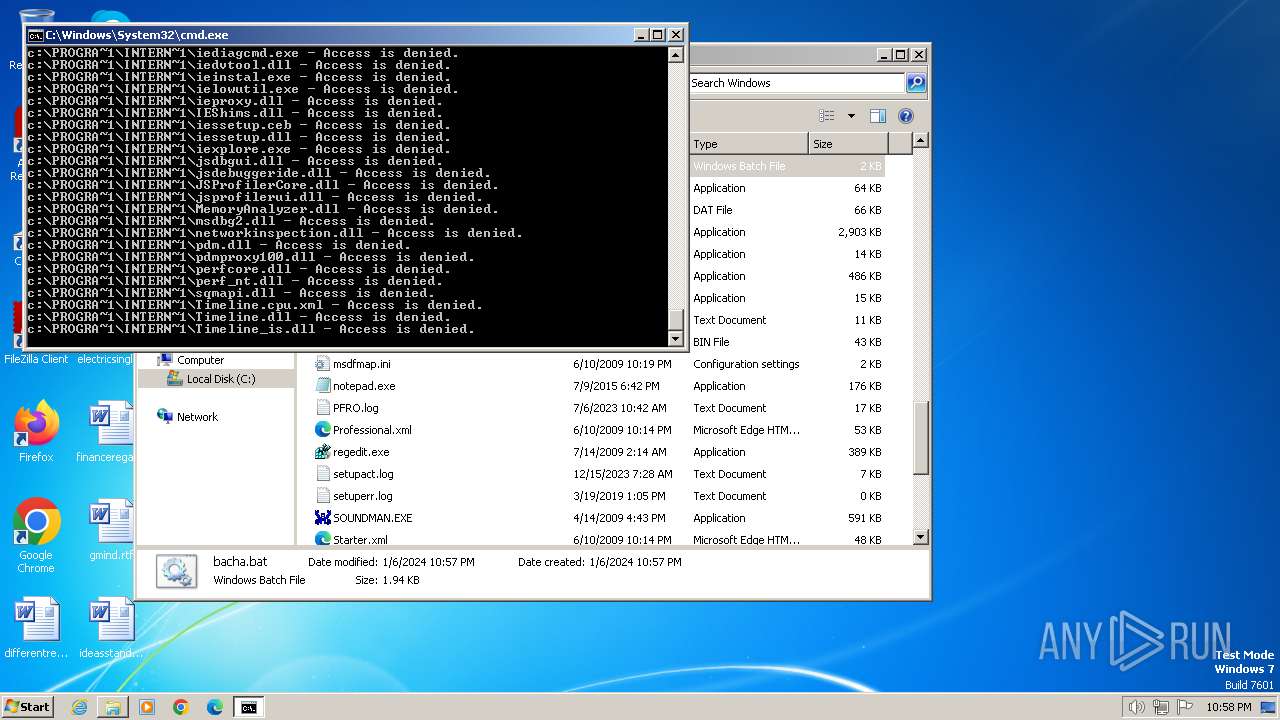Select SOUNDMAN.EXE file icon
The height and width of the screenshot is (720, 1280).
tap(322, 518)
